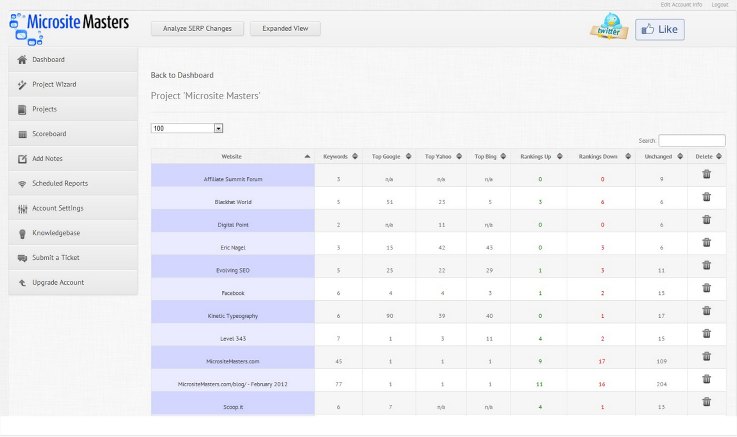Delete the Evolving SEO row
The image size is (737, 437).
(706, 265)
